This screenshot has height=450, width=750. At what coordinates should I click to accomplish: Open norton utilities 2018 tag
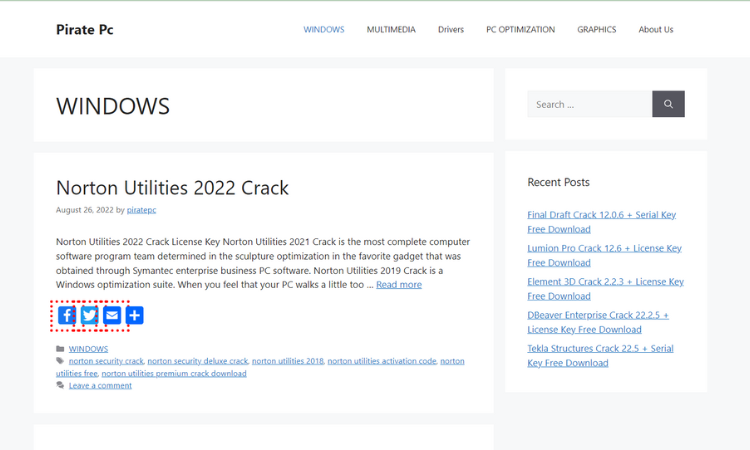click(288, 361)
